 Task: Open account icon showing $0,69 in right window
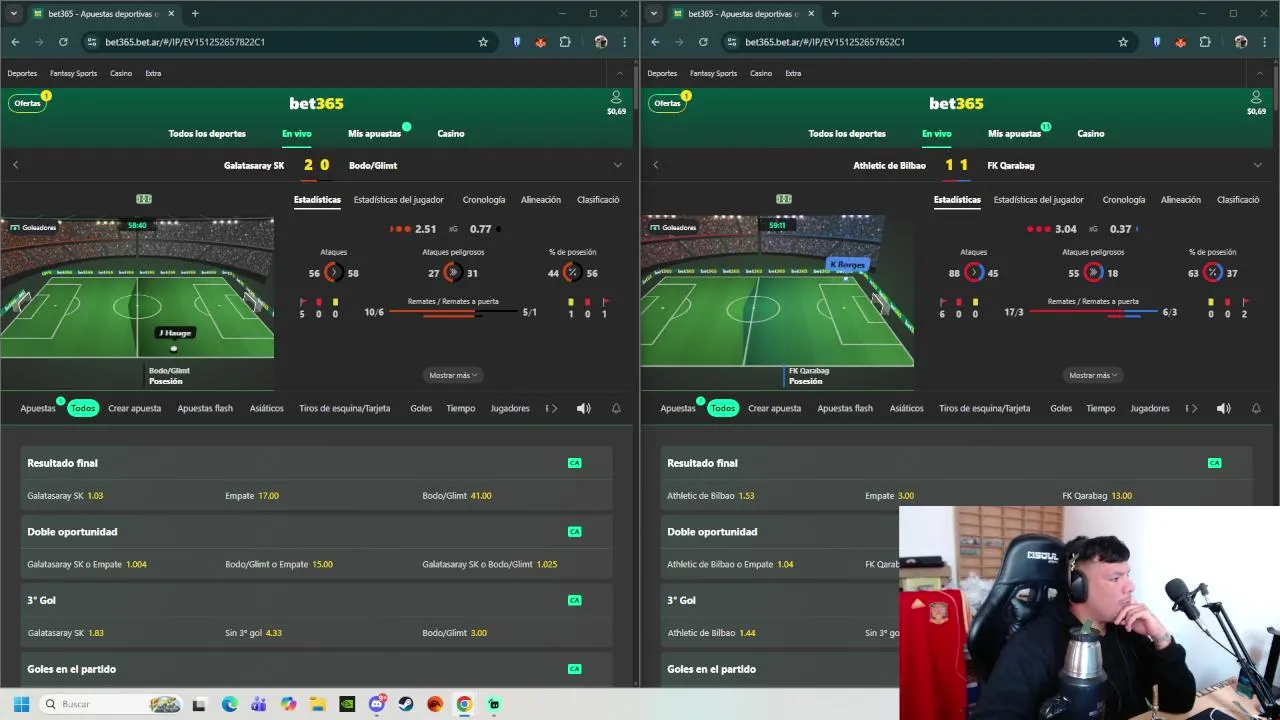coord(1256,102)
